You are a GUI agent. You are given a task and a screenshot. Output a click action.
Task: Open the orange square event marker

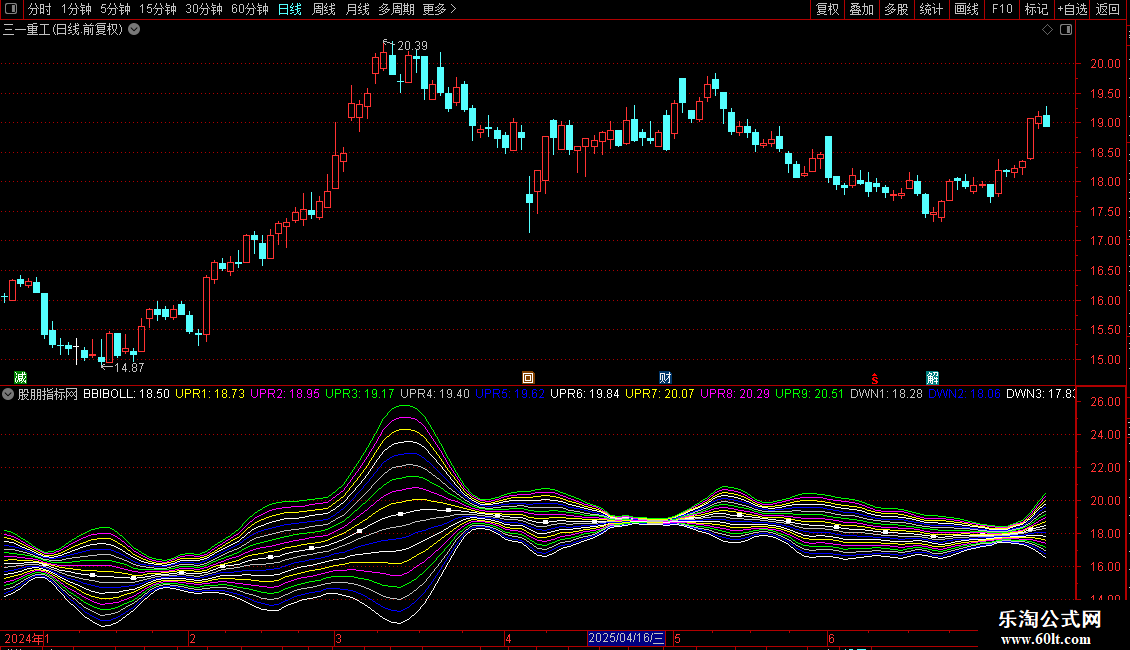pyautogui.click(x=528, y=378)
